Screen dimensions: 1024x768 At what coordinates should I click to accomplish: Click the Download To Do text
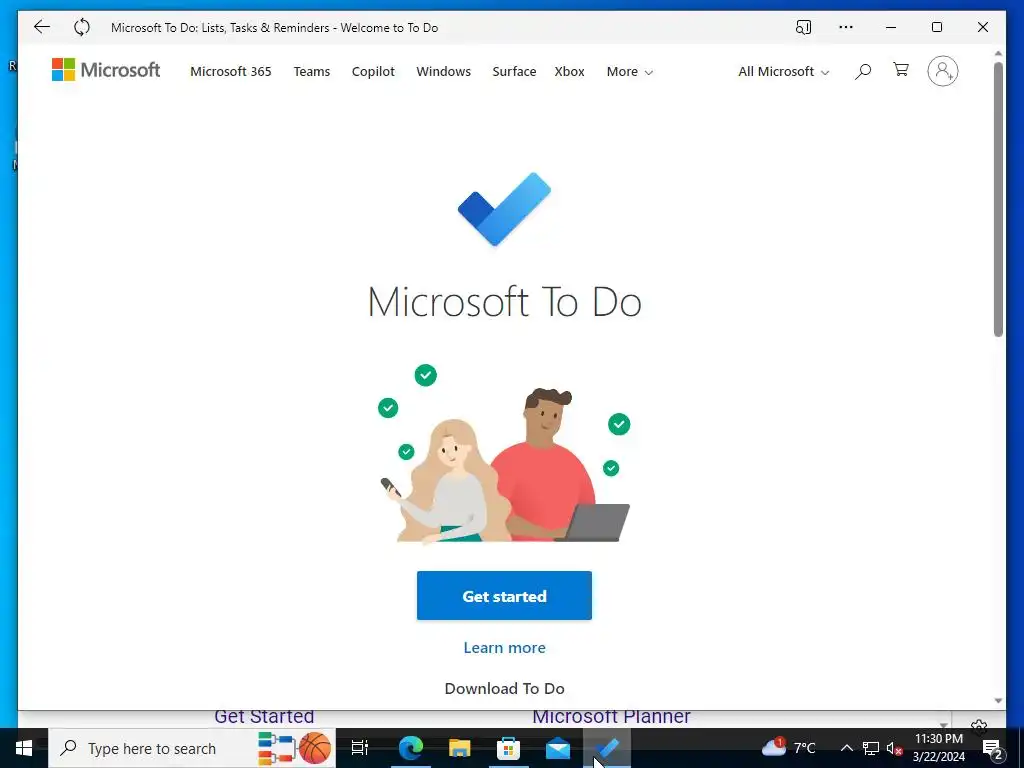coord(504,688)
